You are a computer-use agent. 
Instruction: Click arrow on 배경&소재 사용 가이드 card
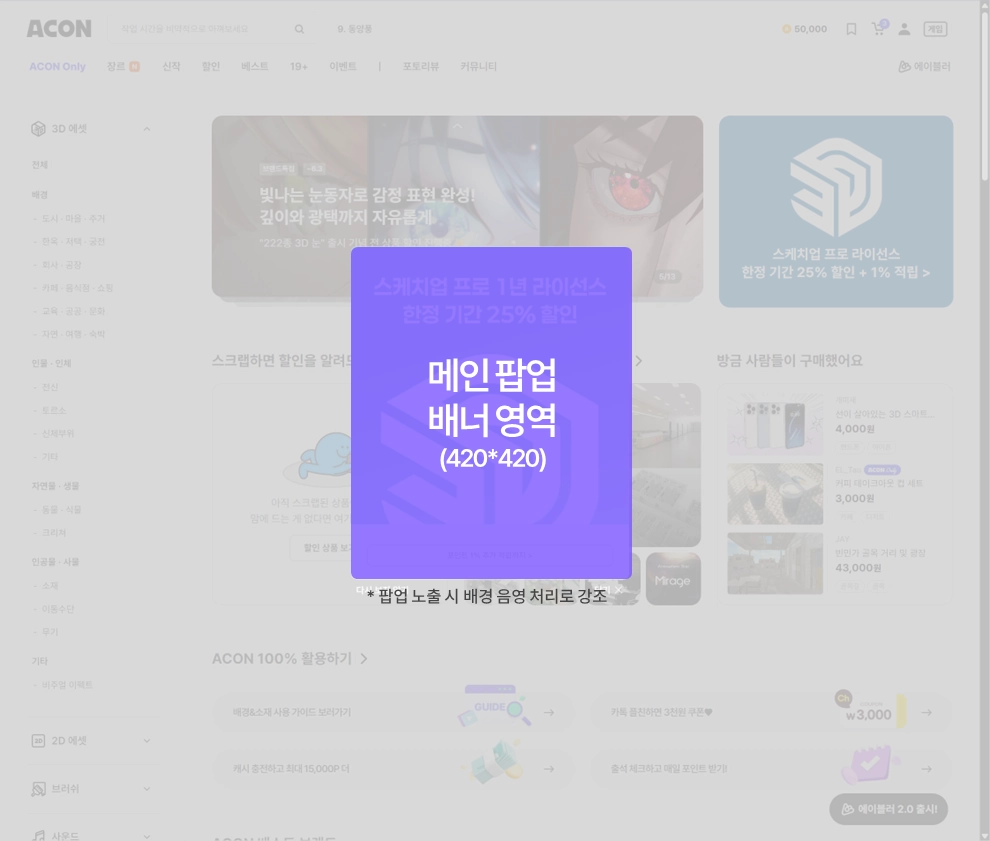click(549, 712)
